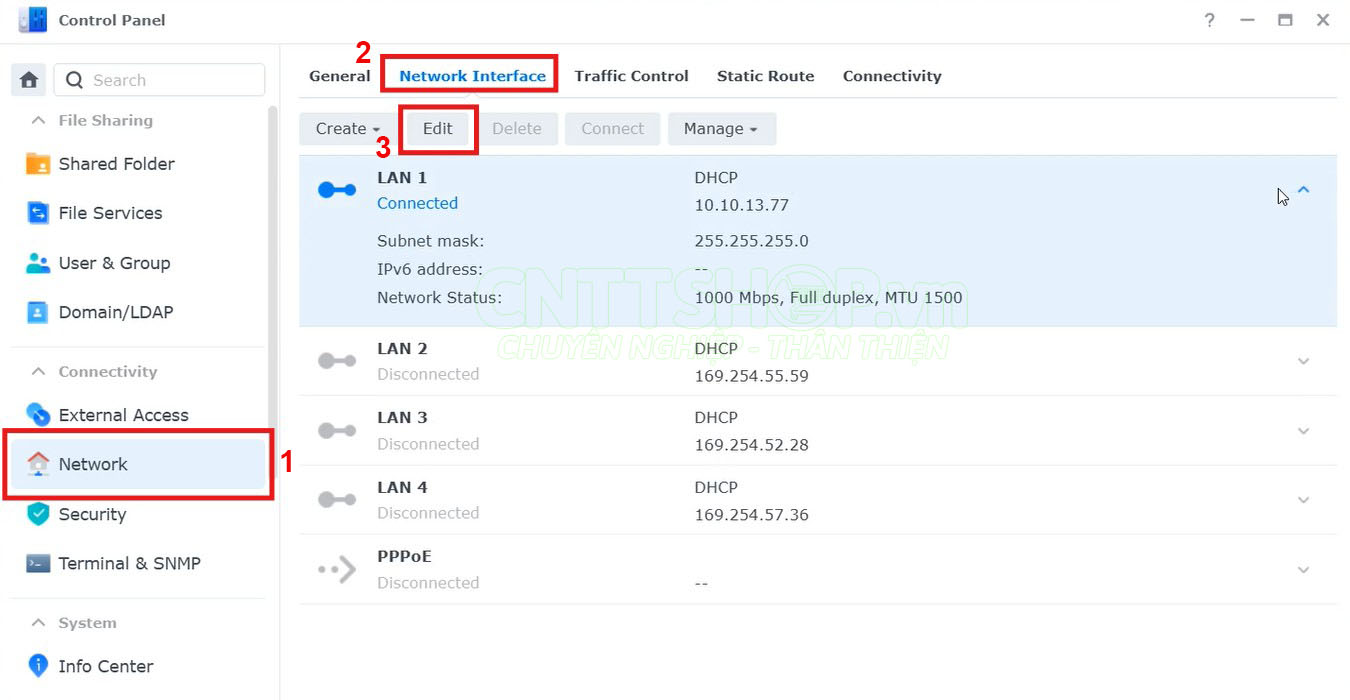Click the Edit button
The height and width of the screenshot is (700, 1350).
click(437, 129)
